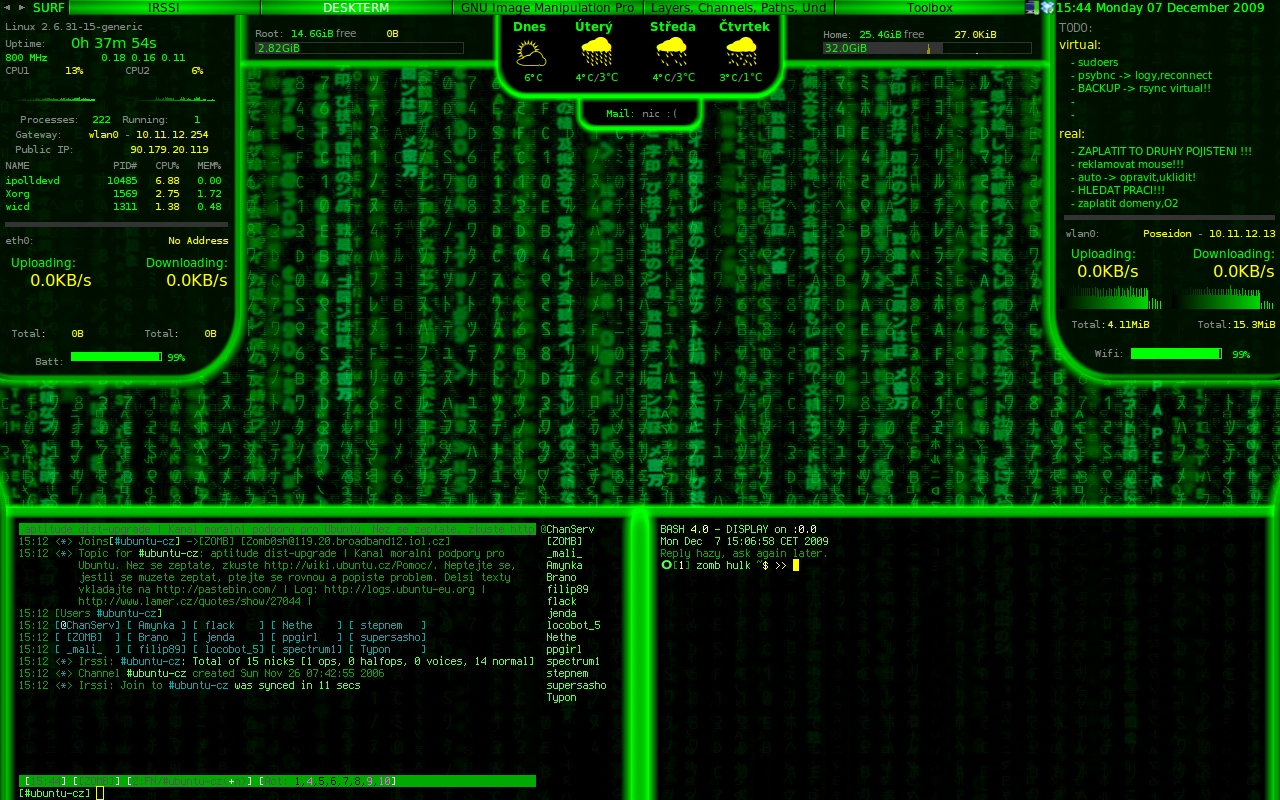Click the 'BASH 4.0 - DISPLAY on :0.0' header
1280x800 pixels.
pyautogui.click(x=738, y=529)
